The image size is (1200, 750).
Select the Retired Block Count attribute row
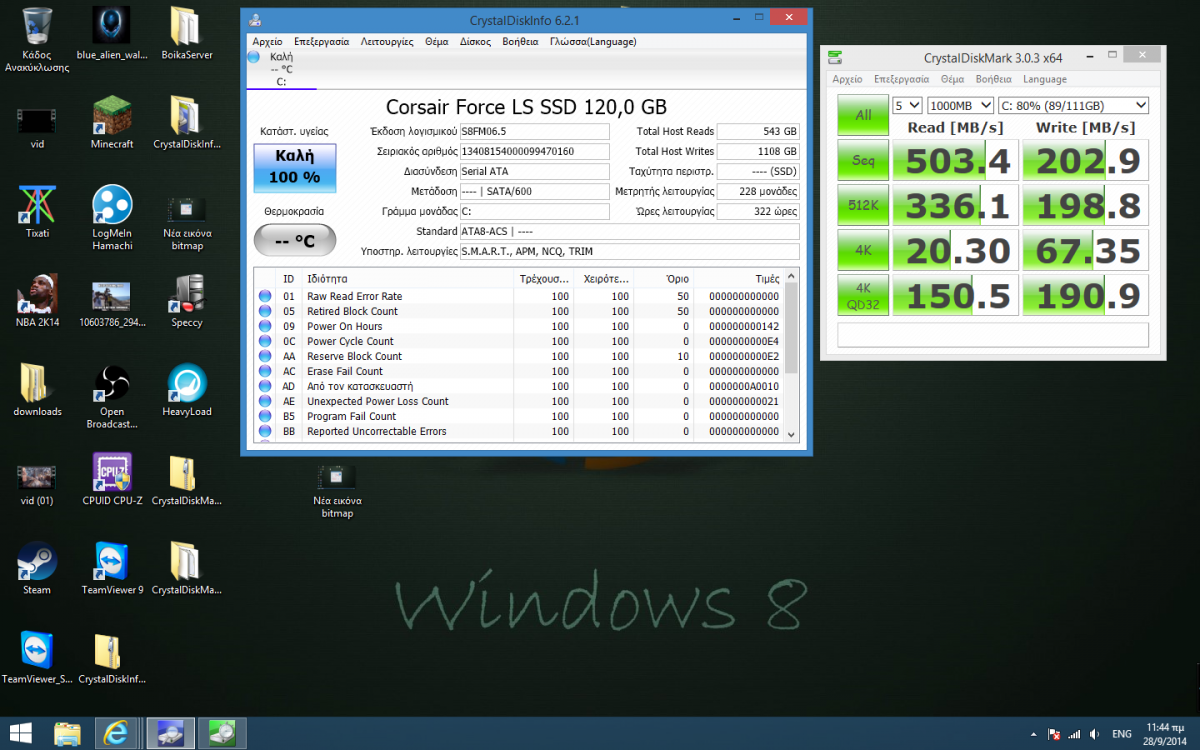(x=519, y=311)
